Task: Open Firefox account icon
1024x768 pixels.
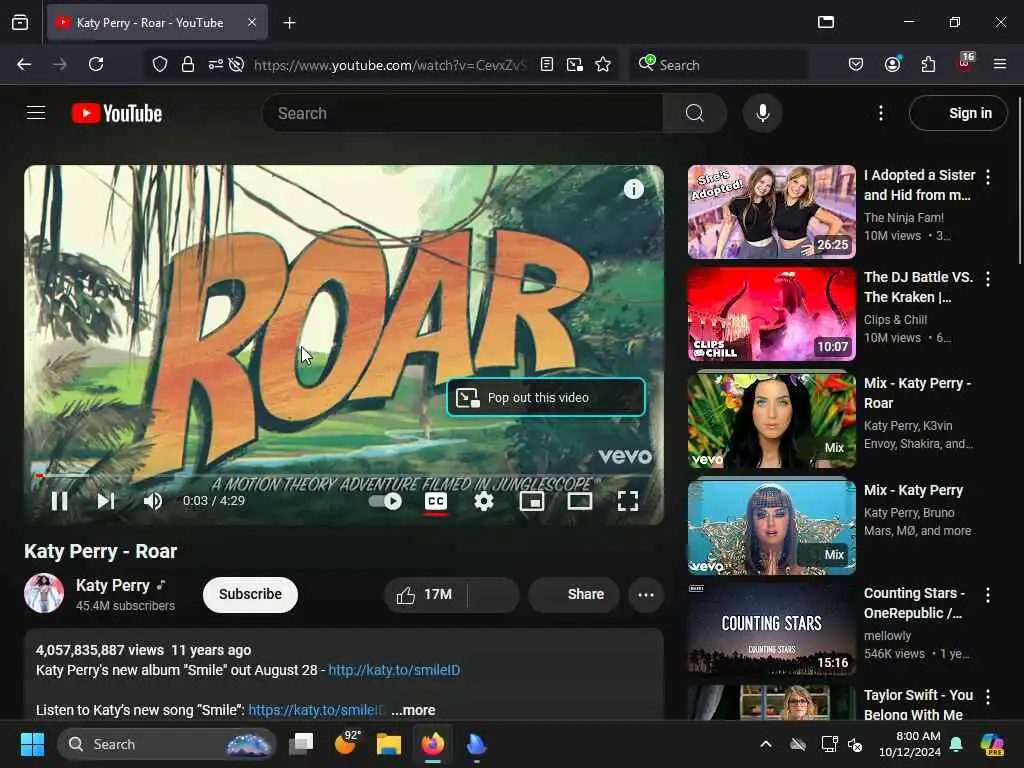Action: coord(892,64)
